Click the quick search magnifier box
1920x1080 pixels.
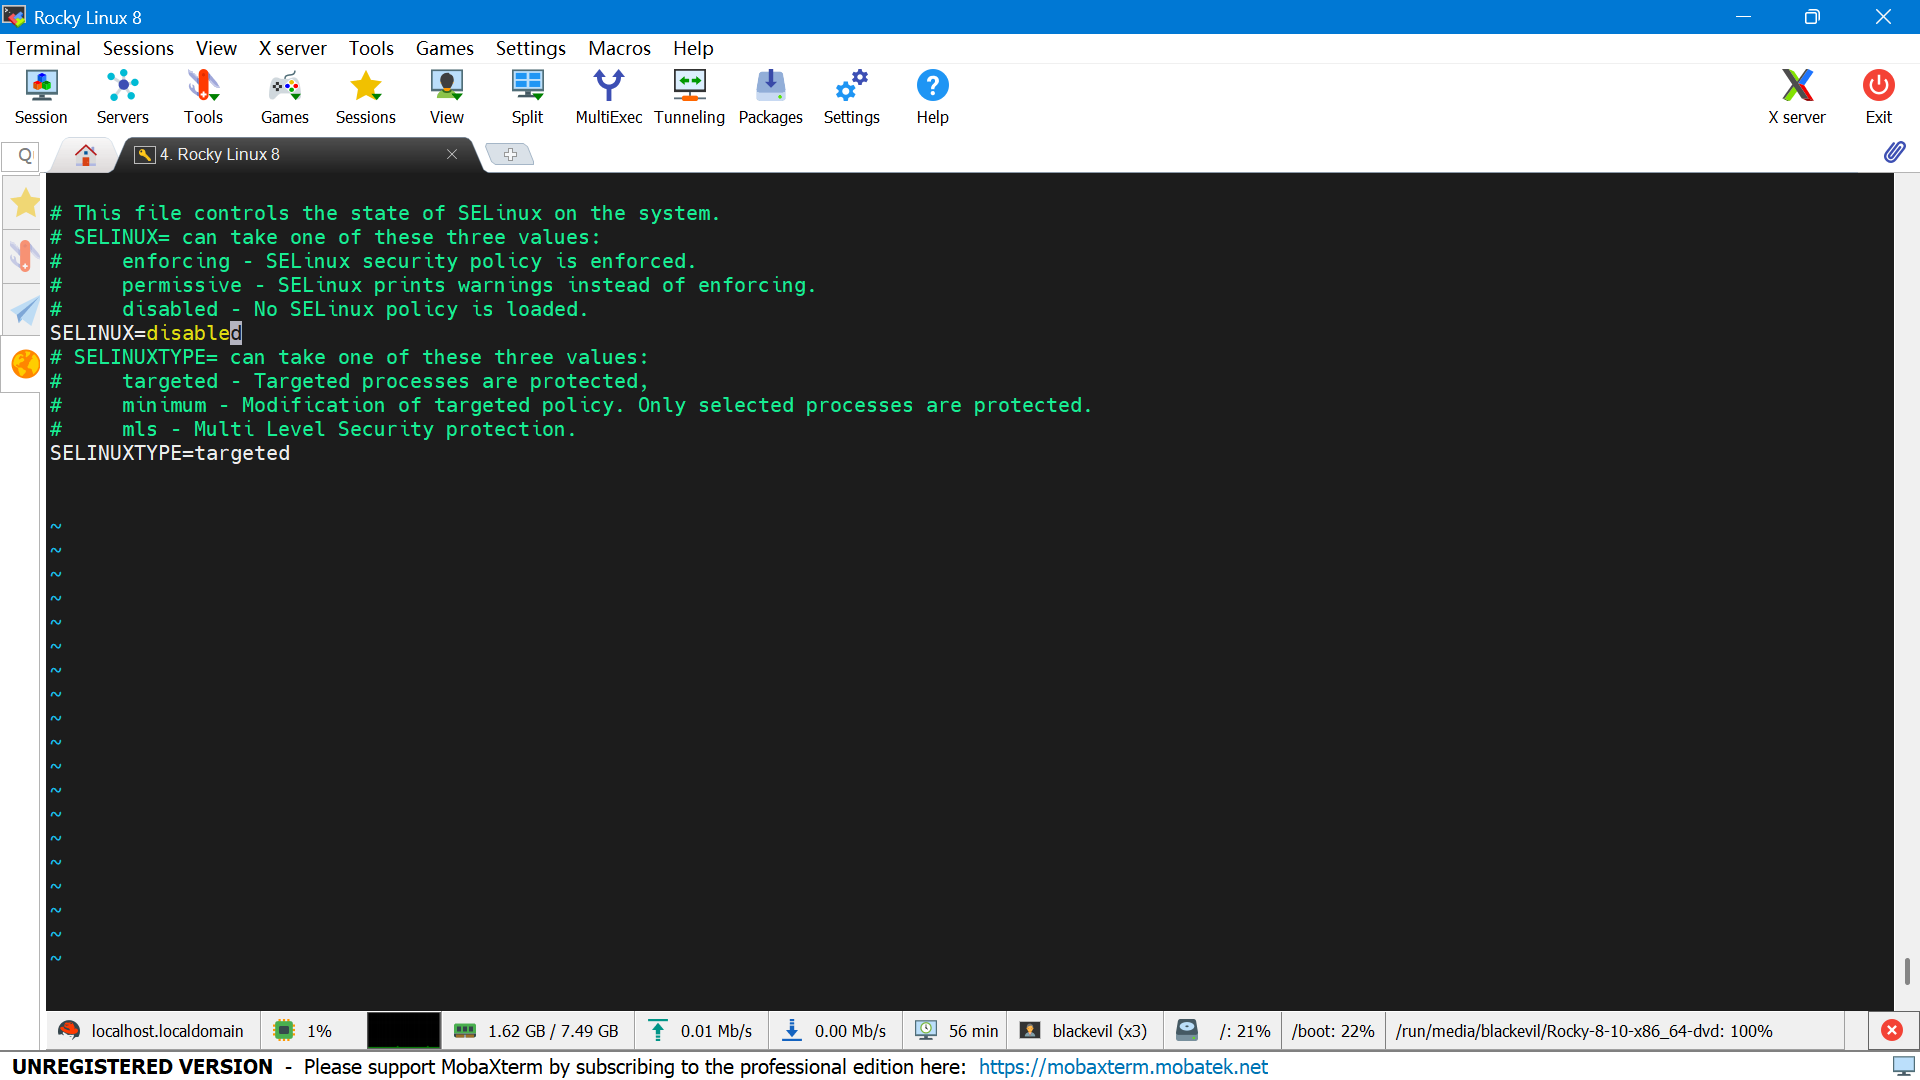[24, 155]
